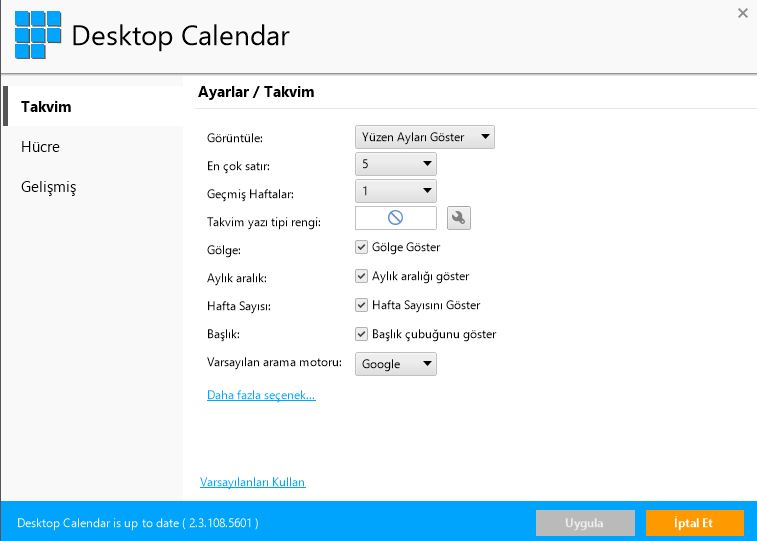Image resolution: width=757 pixels, height=541 pixels.
Task: Click the Hafta Sayısı: label
Action: tap(238, 306)
